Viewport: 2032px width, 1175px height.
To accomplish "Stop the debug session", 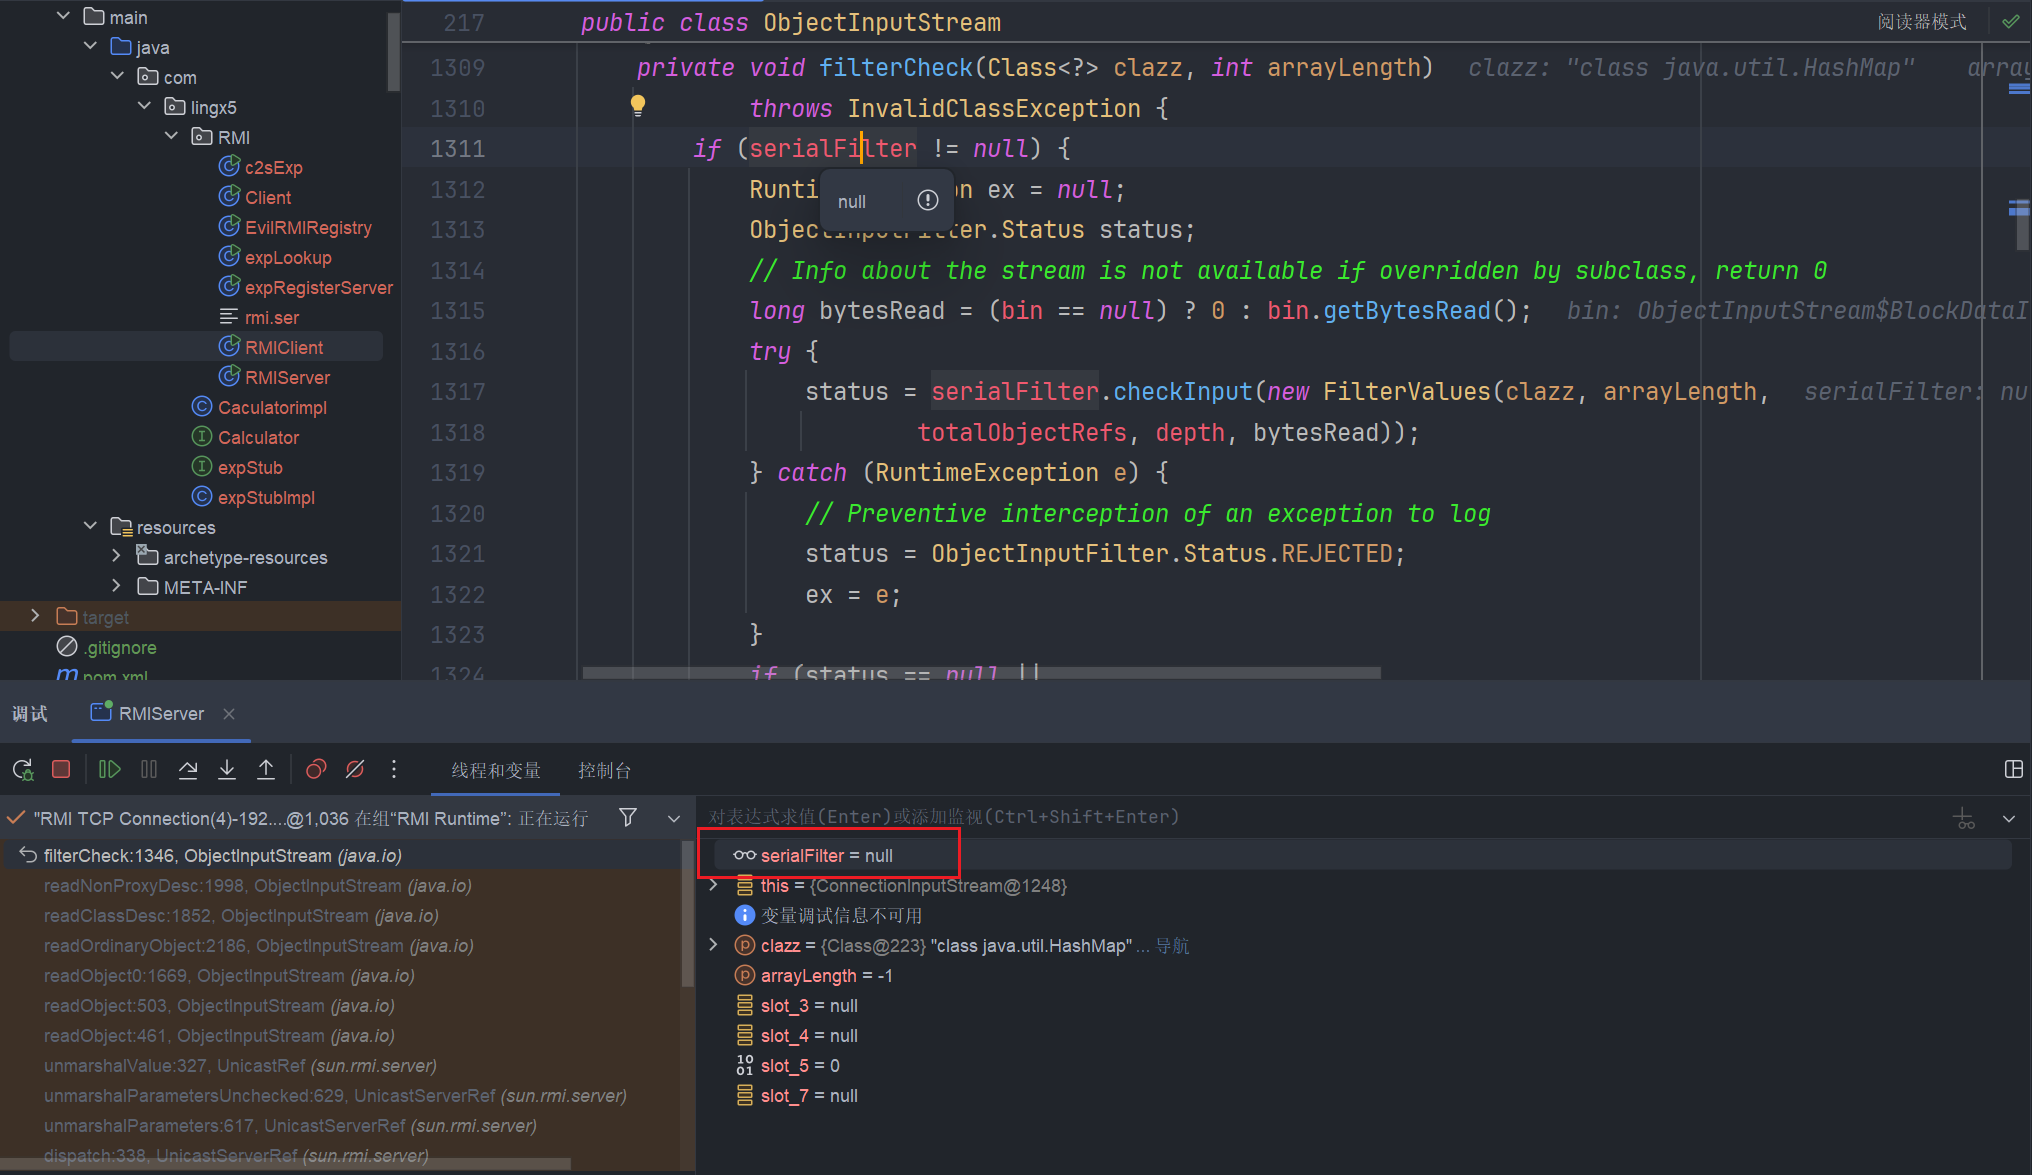I will (x=61, y=769).
